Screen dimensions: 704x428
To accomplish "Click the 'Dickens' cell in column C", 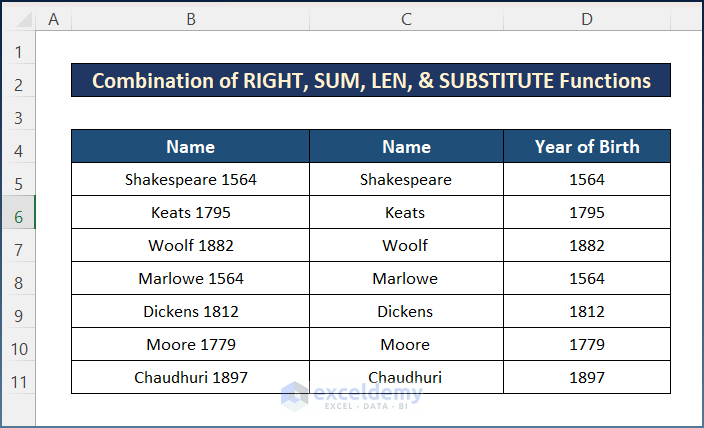I will pyautogui.click(x=405, y=312).
